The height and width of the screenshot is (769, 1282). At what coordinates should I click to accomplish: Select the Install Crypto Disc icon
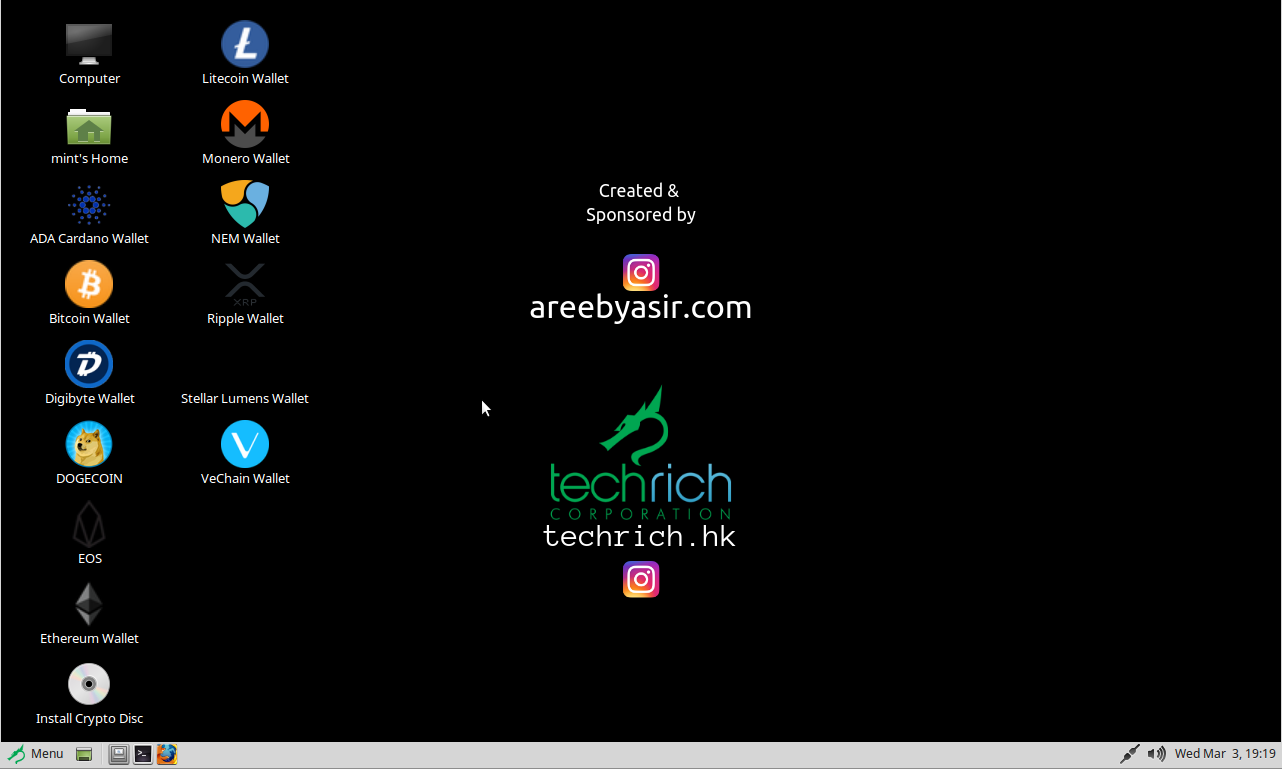click(89, 685)
